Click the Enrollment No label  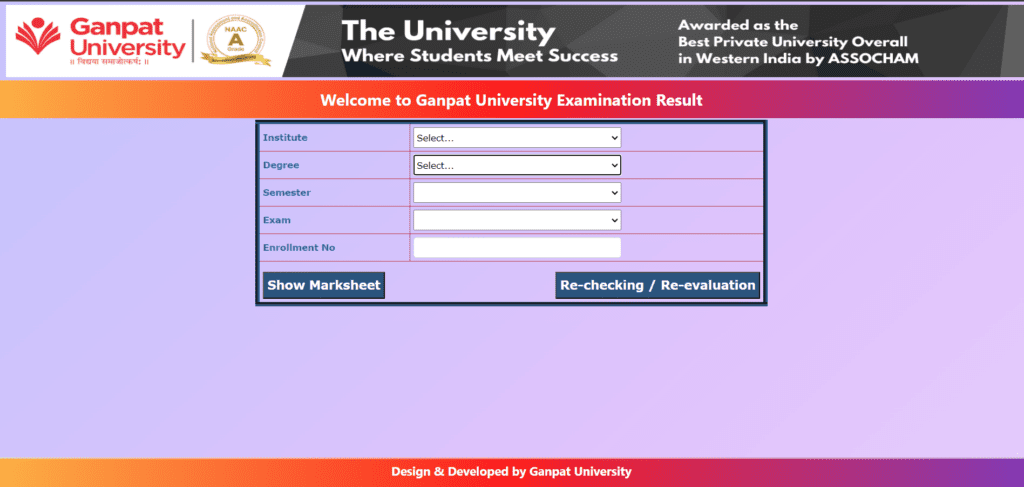299,247
